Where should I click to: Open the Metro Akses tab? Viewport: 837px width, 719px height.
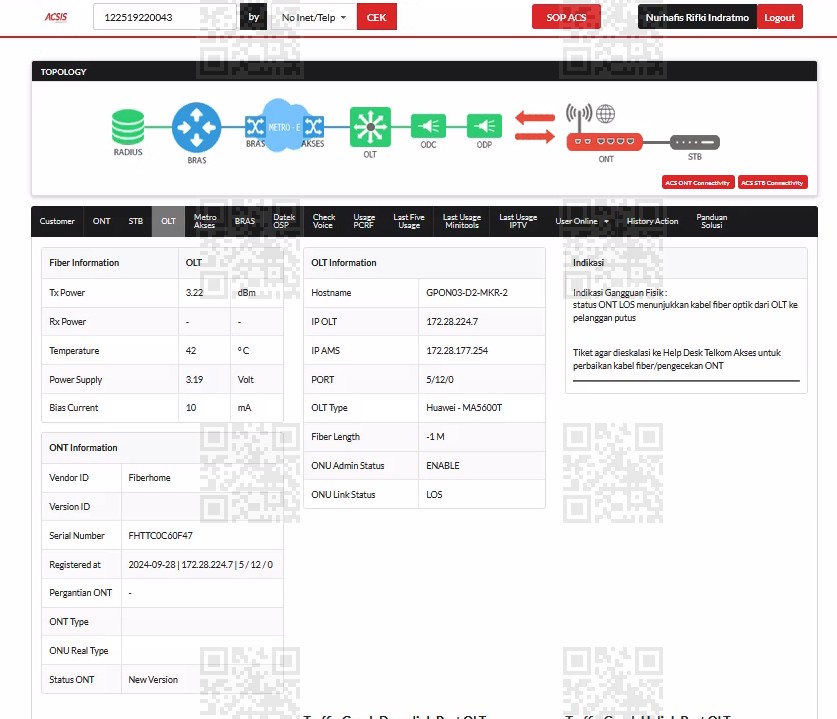[205, 221]
